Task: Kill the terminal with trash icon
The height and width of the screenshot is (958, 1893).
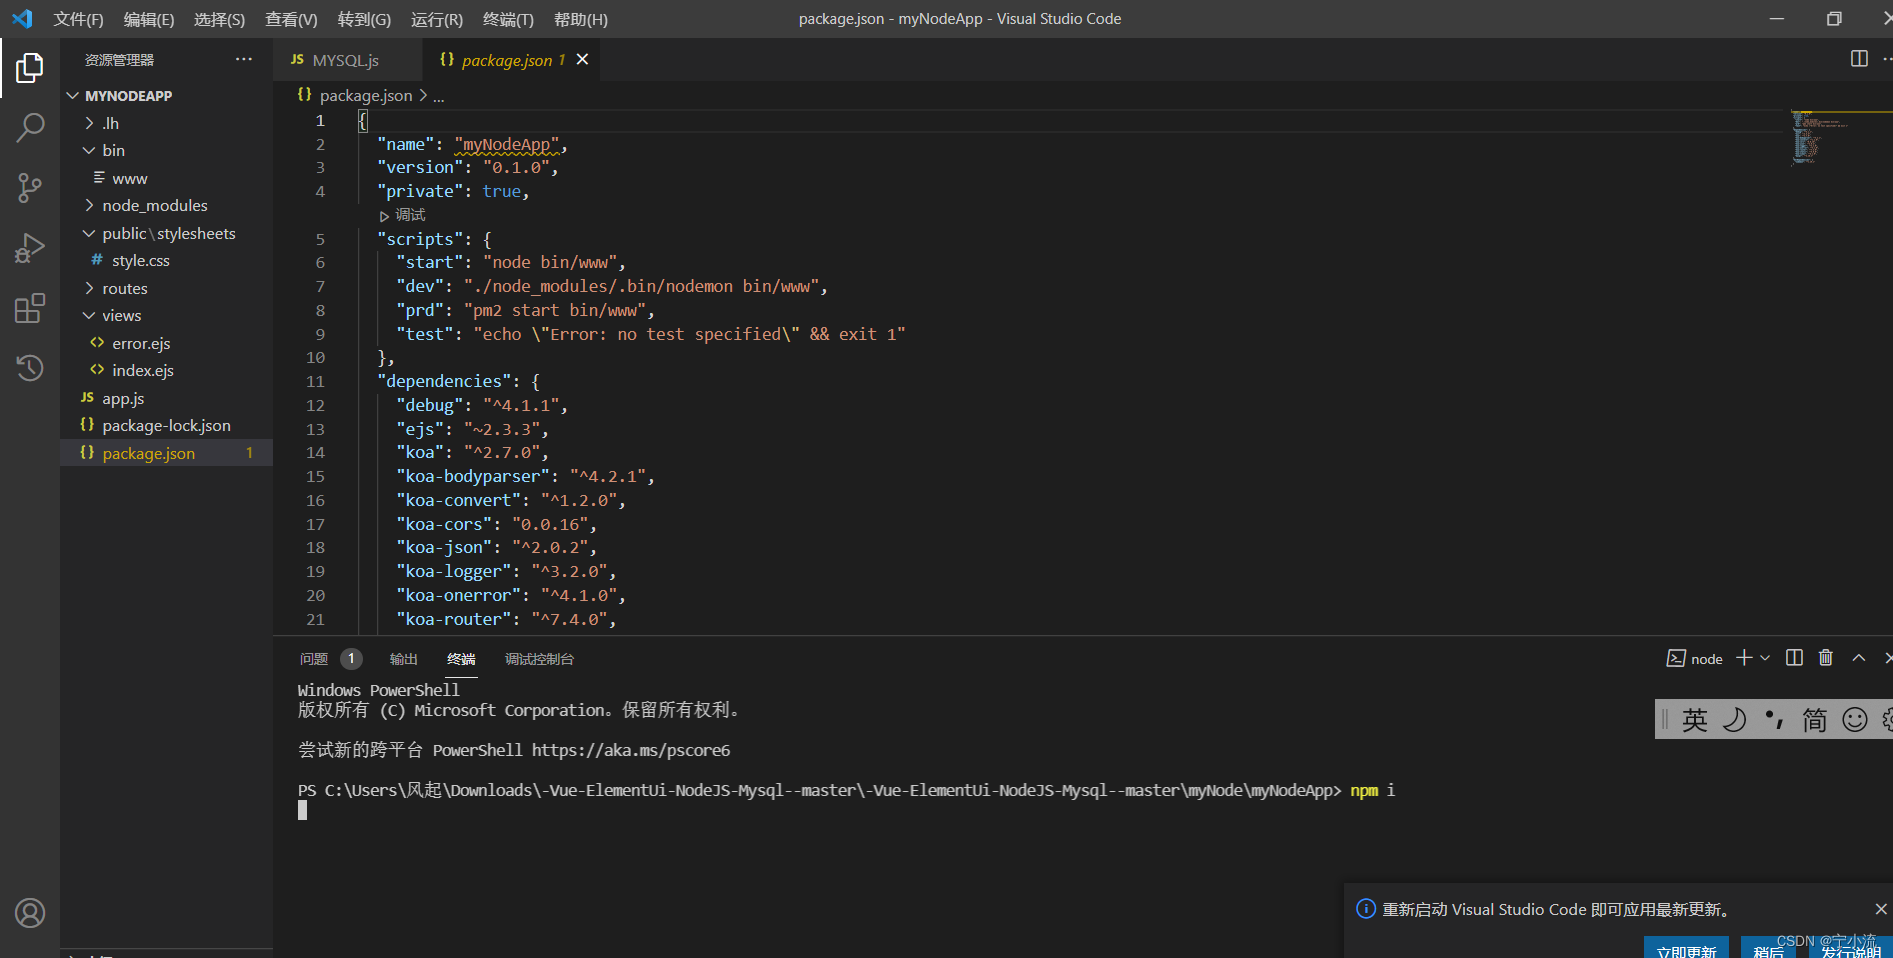Action: tap(1826, 658)
